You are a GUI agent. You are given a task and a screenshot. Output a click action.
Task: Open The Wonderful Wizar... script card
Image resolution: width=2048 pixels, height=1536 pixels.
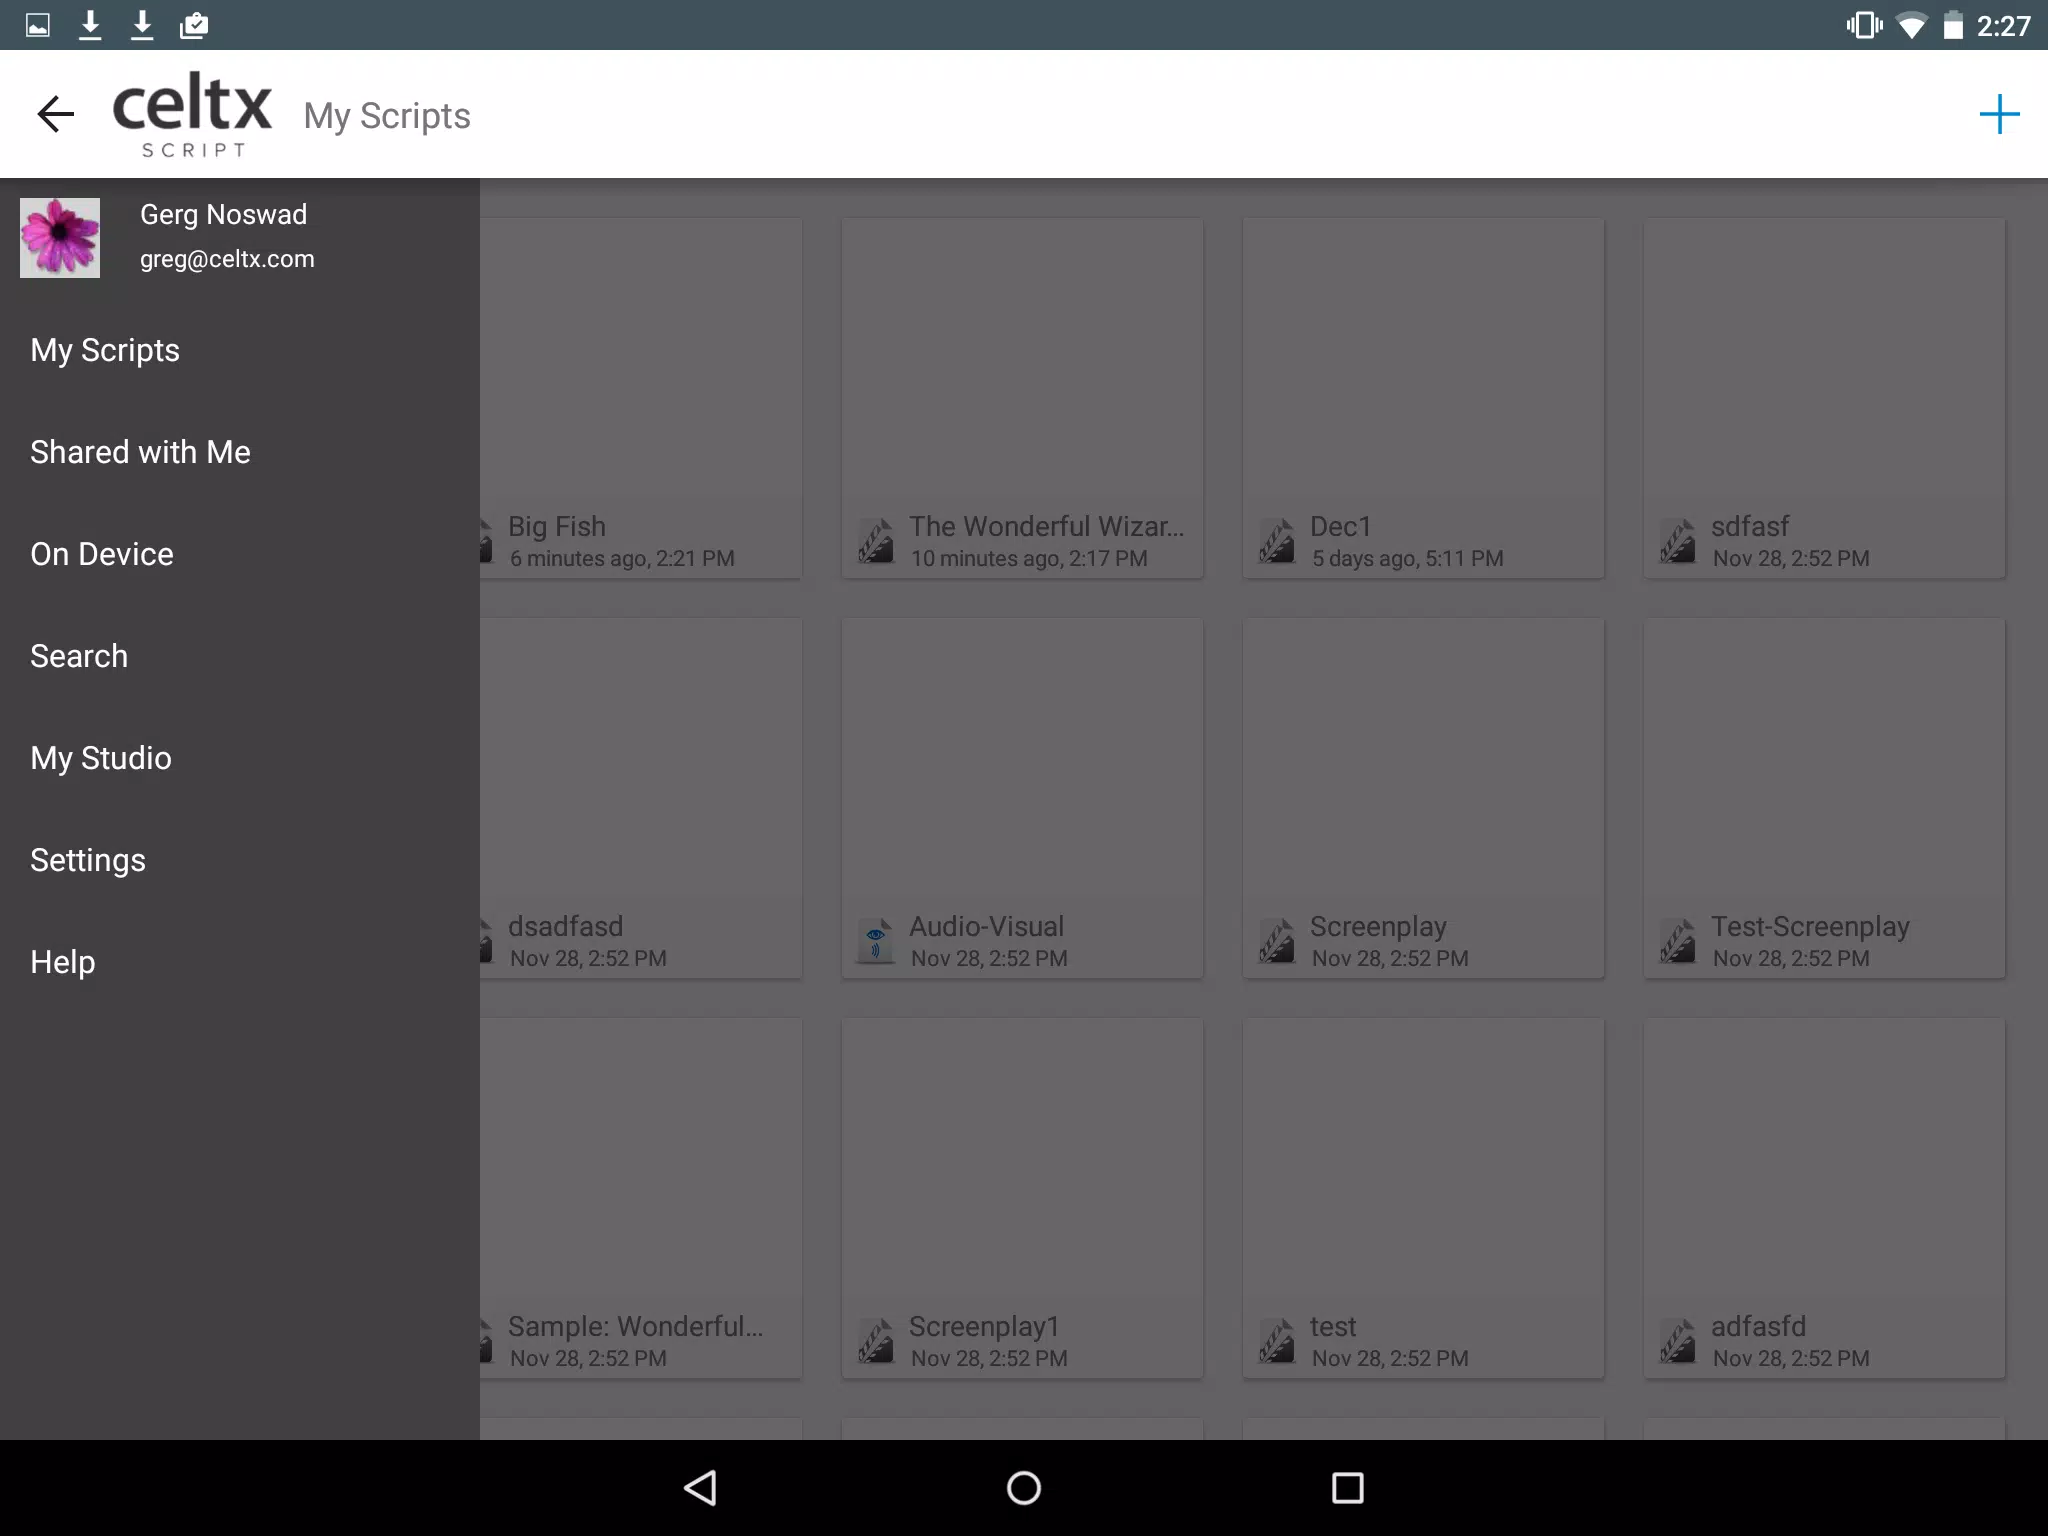tap(1022, 398)
